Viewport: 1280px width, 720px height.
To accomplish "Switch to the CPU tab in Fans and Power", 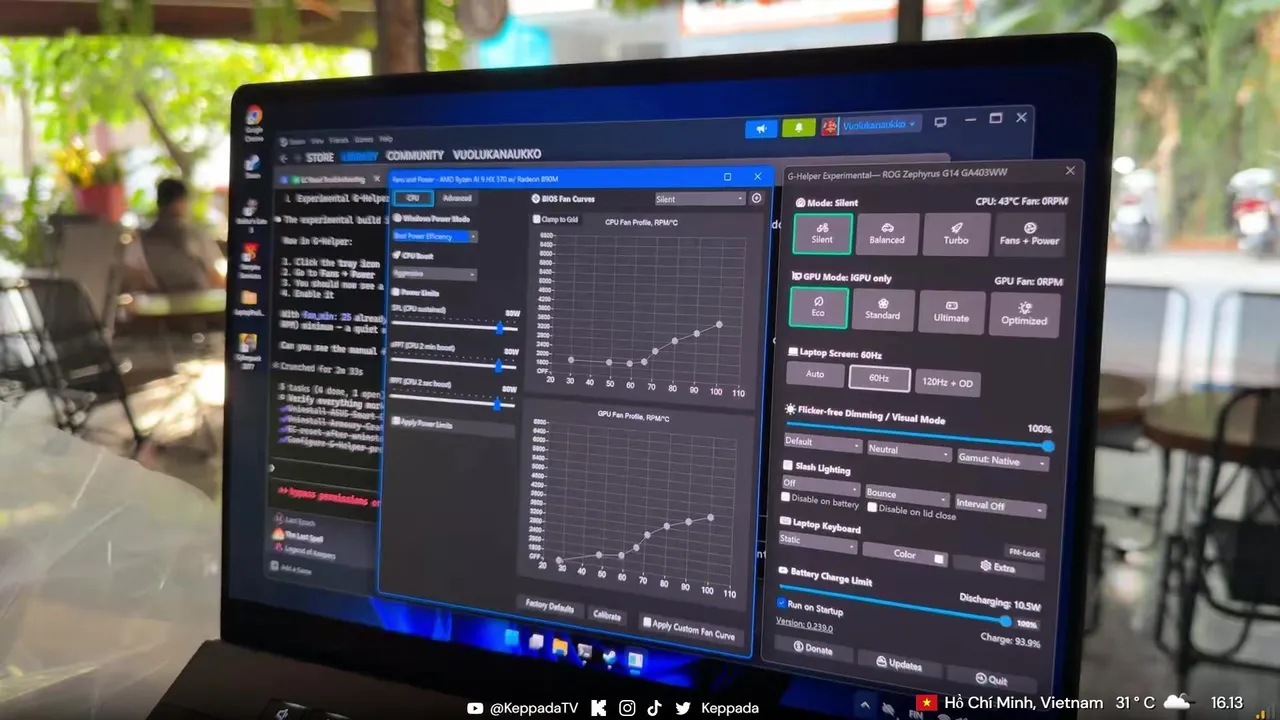I will 412,199.
